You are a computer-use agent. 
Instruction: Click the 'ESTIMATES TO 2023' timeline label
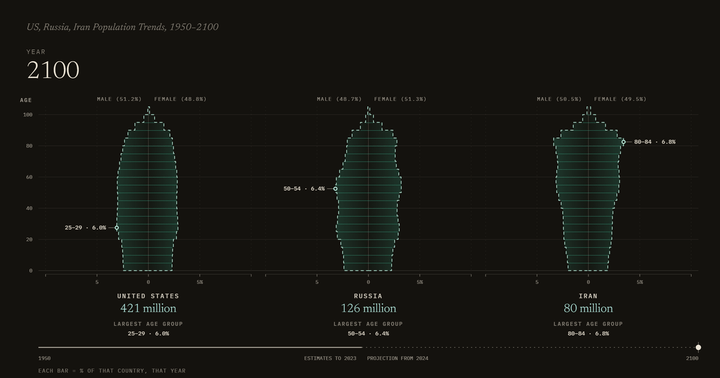(x=330, y=358)
